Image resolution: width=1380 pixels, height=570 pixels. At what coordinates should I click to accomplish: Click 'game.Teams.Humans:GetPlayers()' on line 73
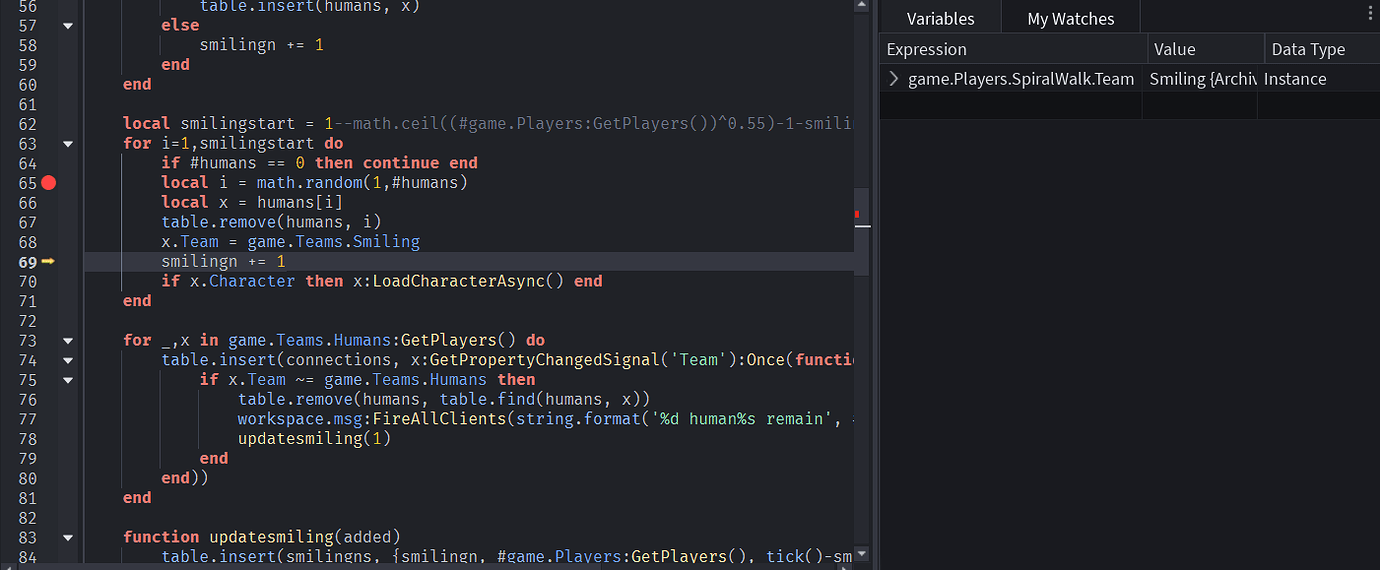coord(373,340)
